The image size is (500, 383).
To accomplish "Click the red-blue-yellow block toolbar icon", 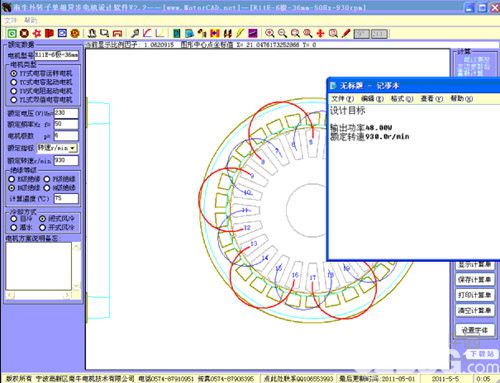I will click(x=215, y=33).
